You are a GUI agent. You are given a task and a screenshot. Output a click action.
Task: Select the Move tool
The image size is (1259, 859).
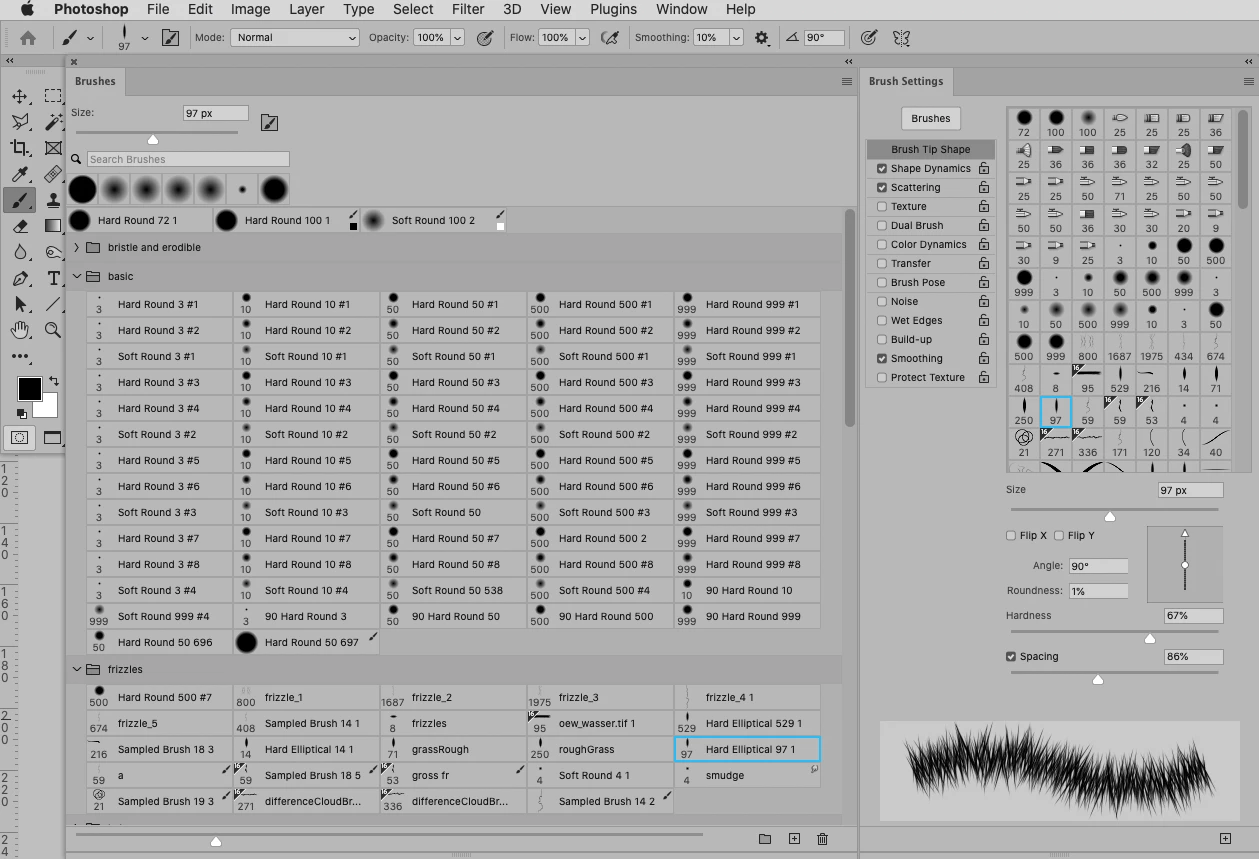19,96
